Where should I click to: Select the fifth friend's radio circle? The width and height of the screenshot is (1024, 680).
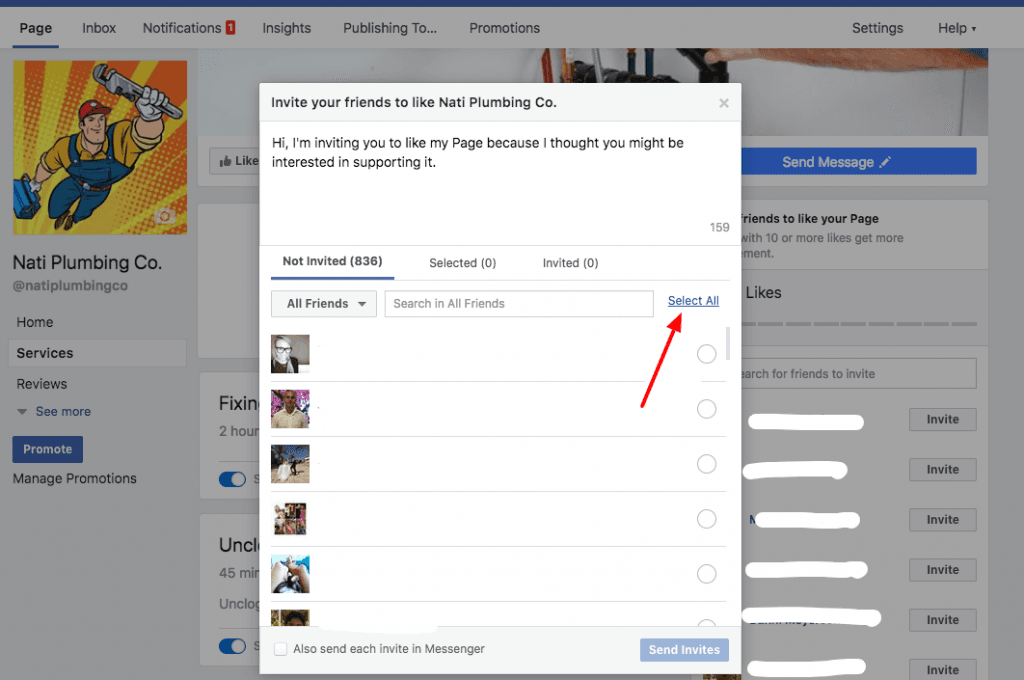[x=706, y=574]
